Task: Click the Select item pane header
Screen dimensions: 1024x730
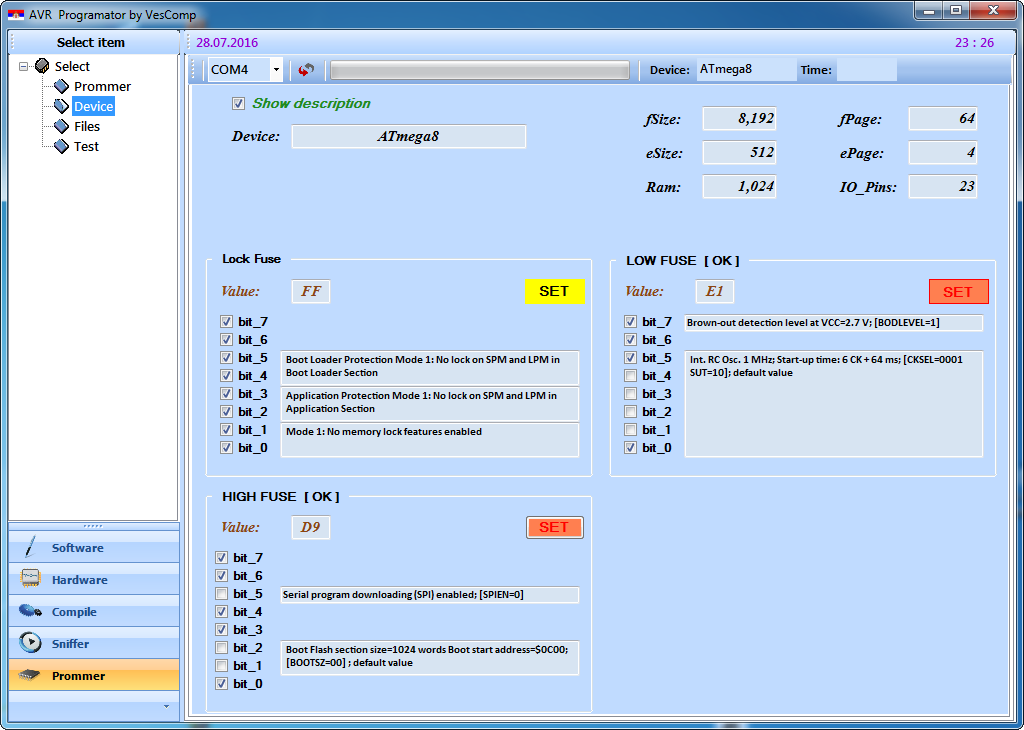Action: (94, 42)
